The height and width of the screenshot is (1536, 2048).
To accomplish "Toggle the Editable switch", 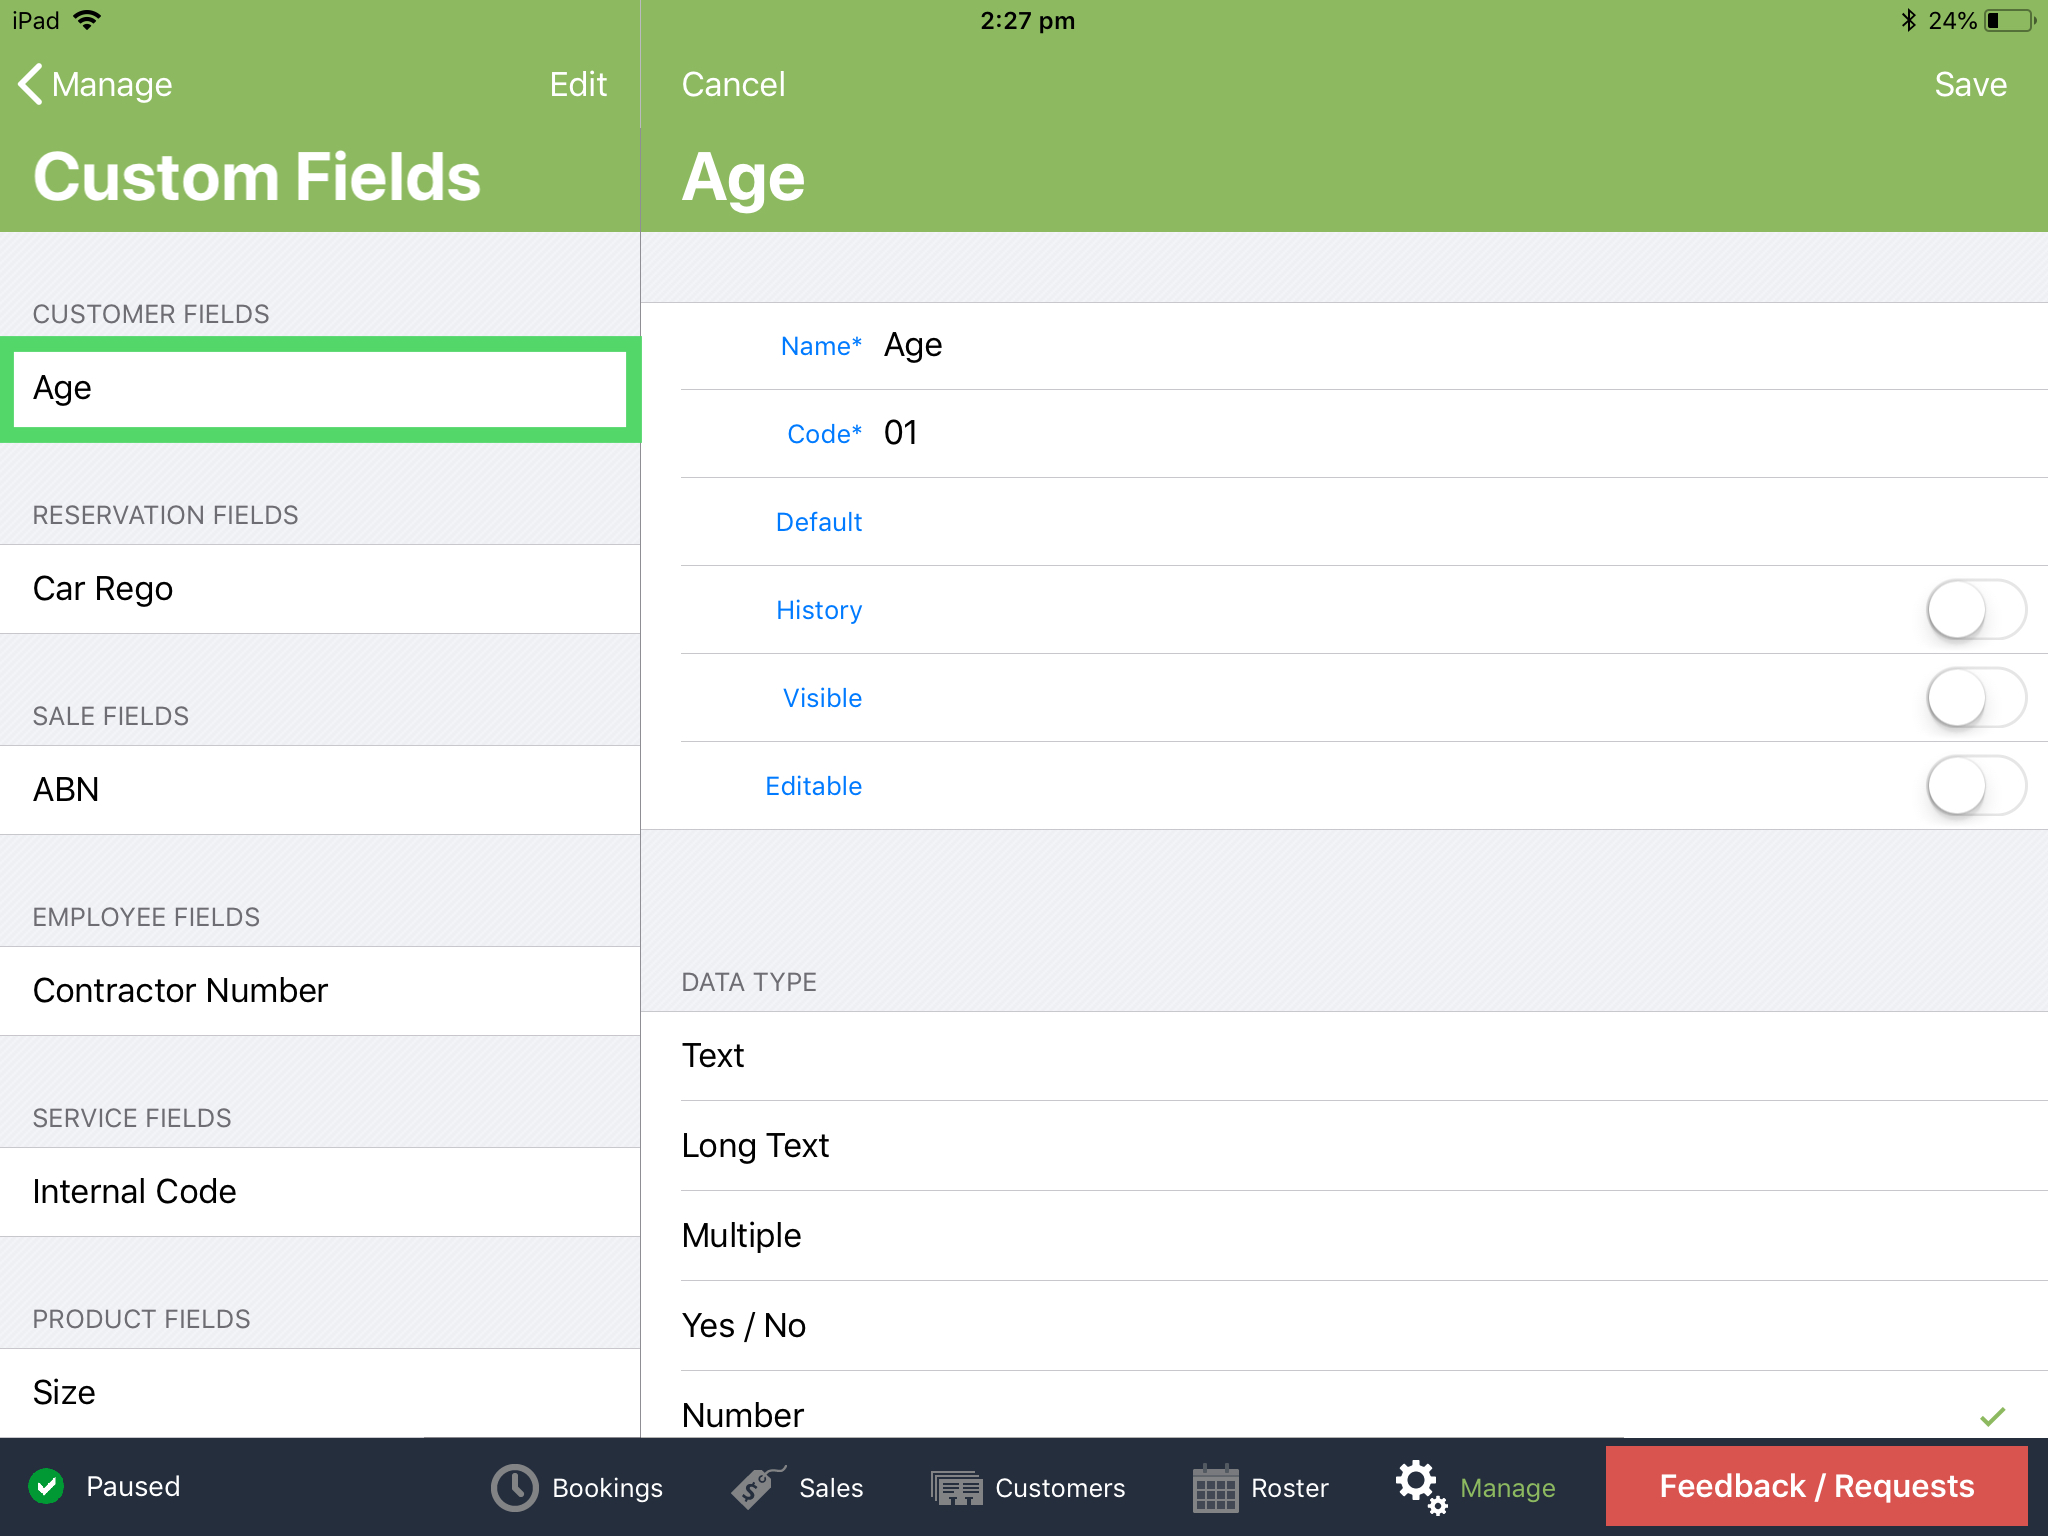I will coord(1976,786).
